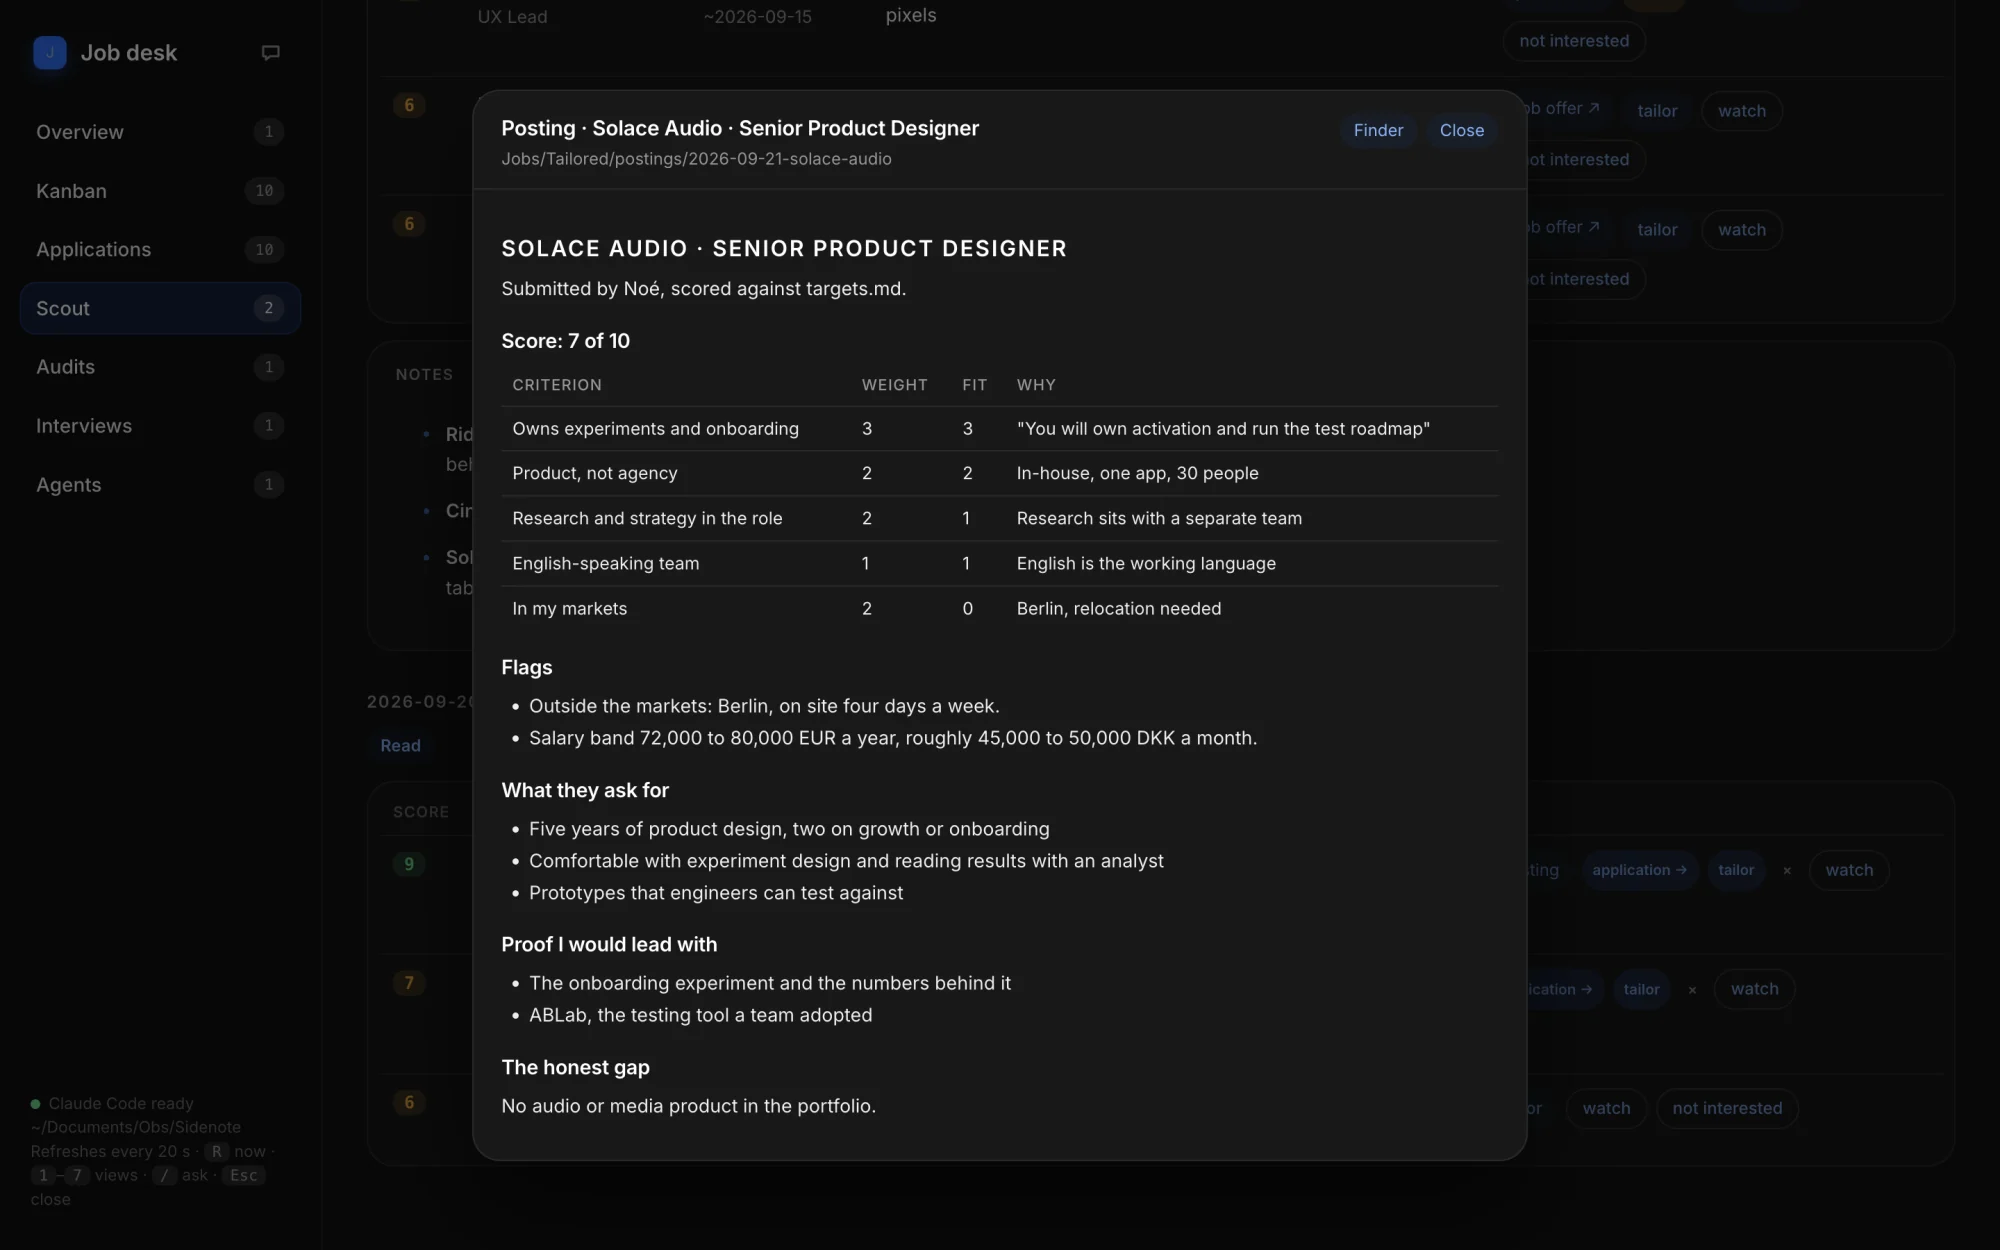
Task: Click watch in the score 9 row
Action: pyautogui.click(x=1849, y=870)
